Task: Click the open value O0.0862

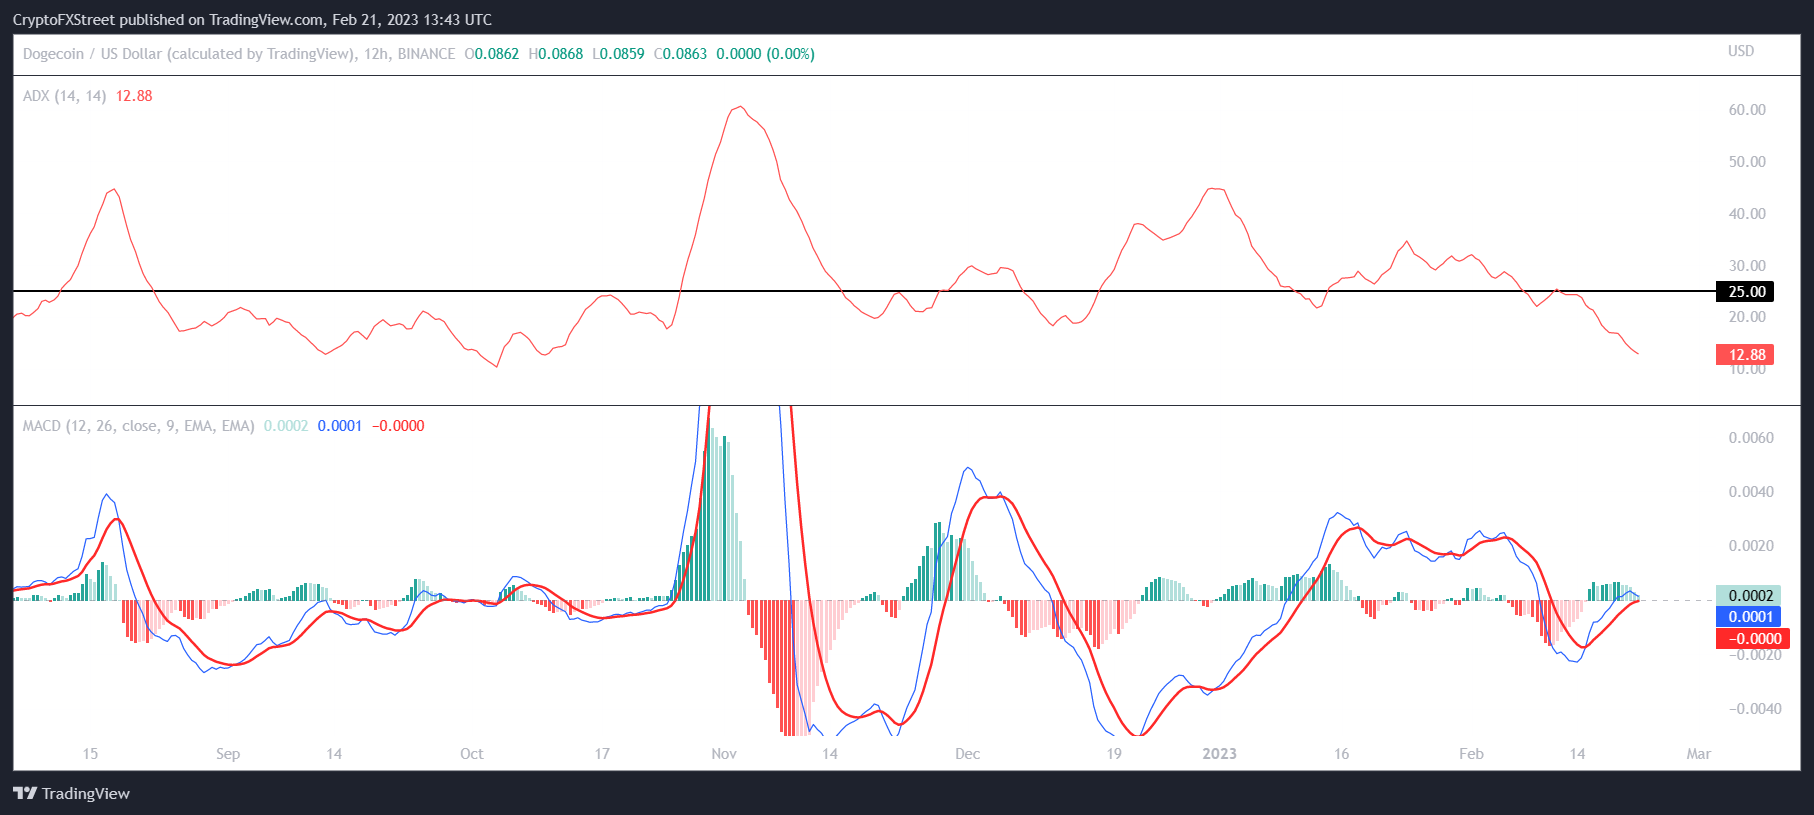Action: pos(492,54)
